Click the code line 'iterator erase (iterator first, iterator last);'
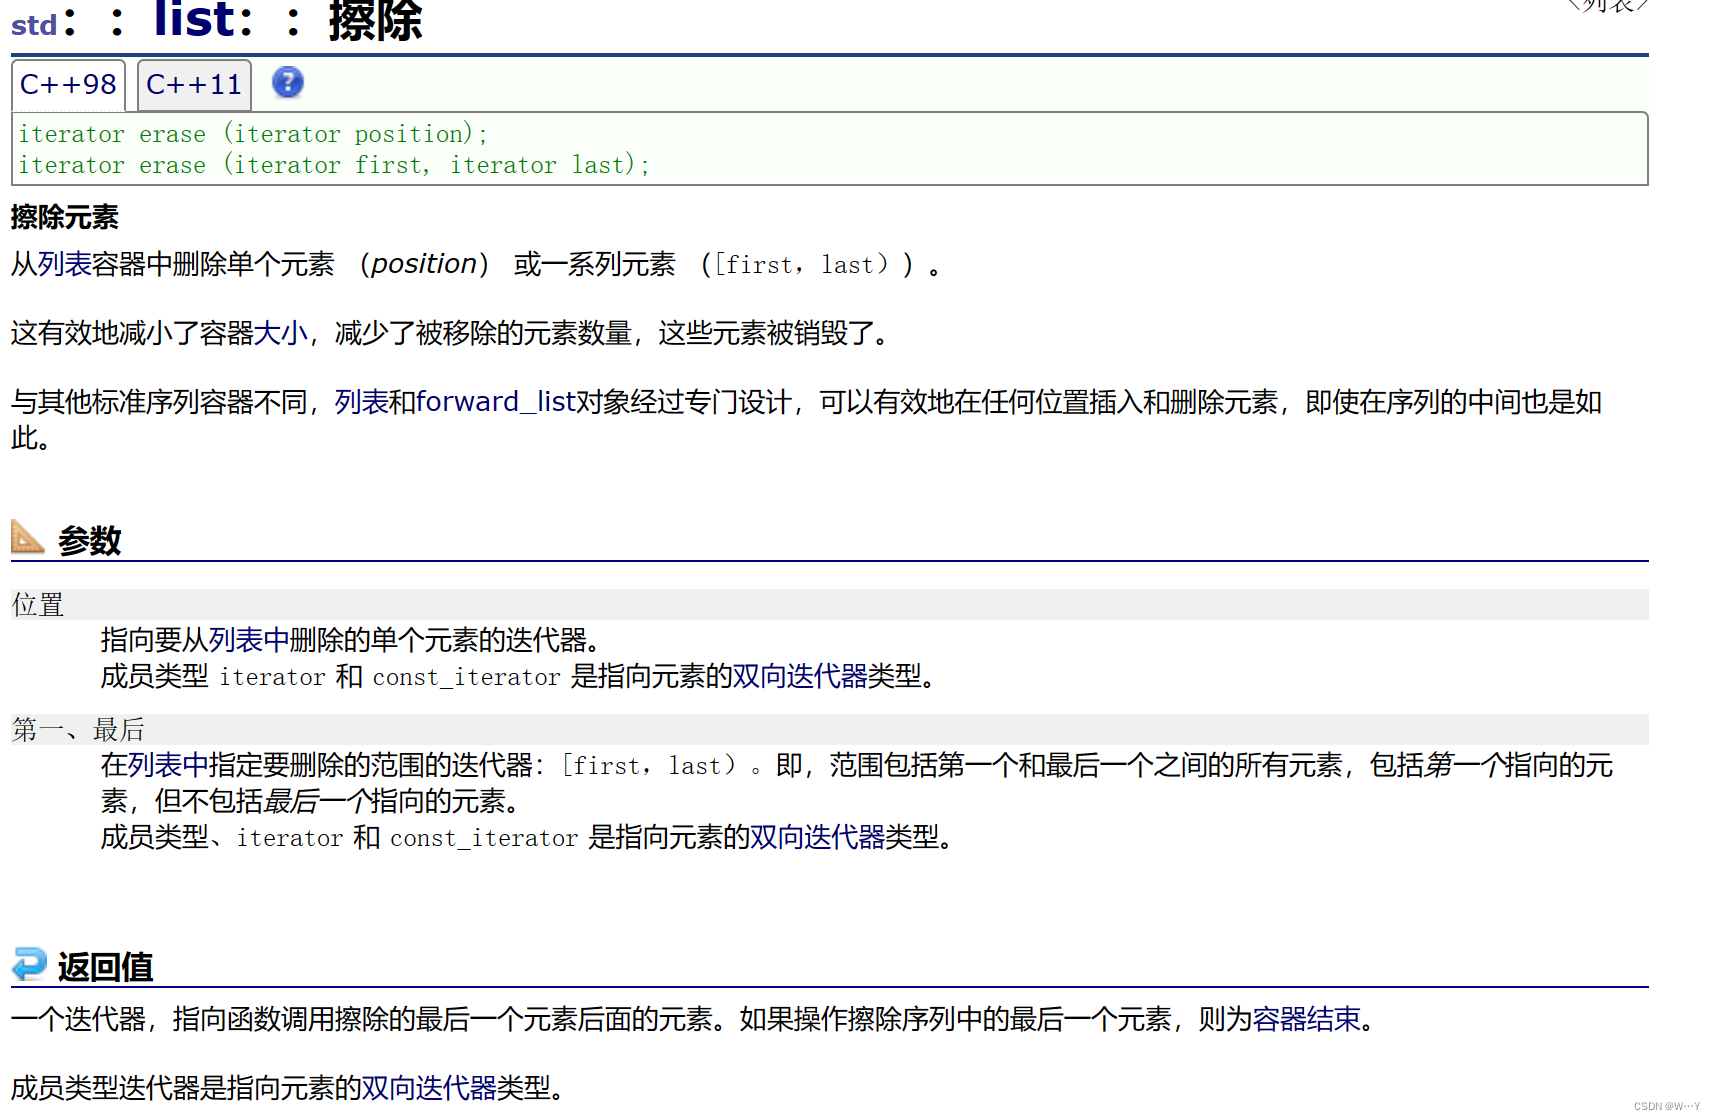 (334, 165)
